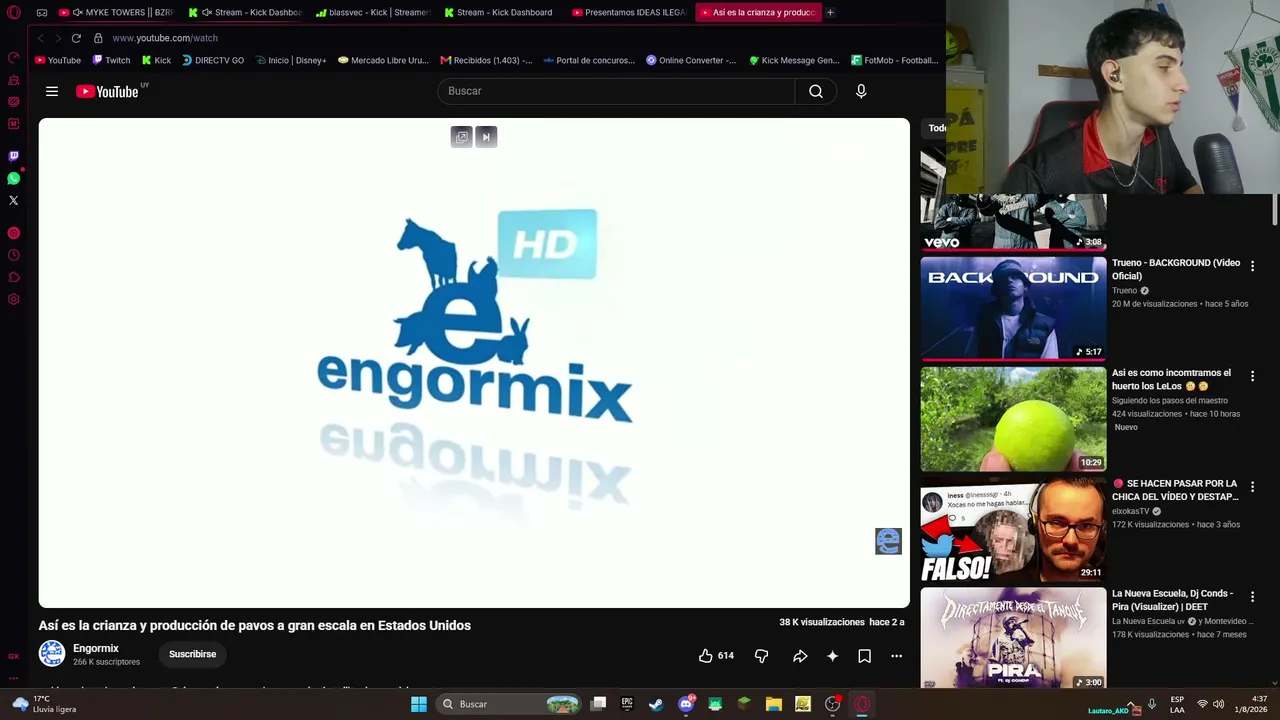Open the Engormix channel name link
The width and height of the screenshot is (1280, 720).
point(96,648)
